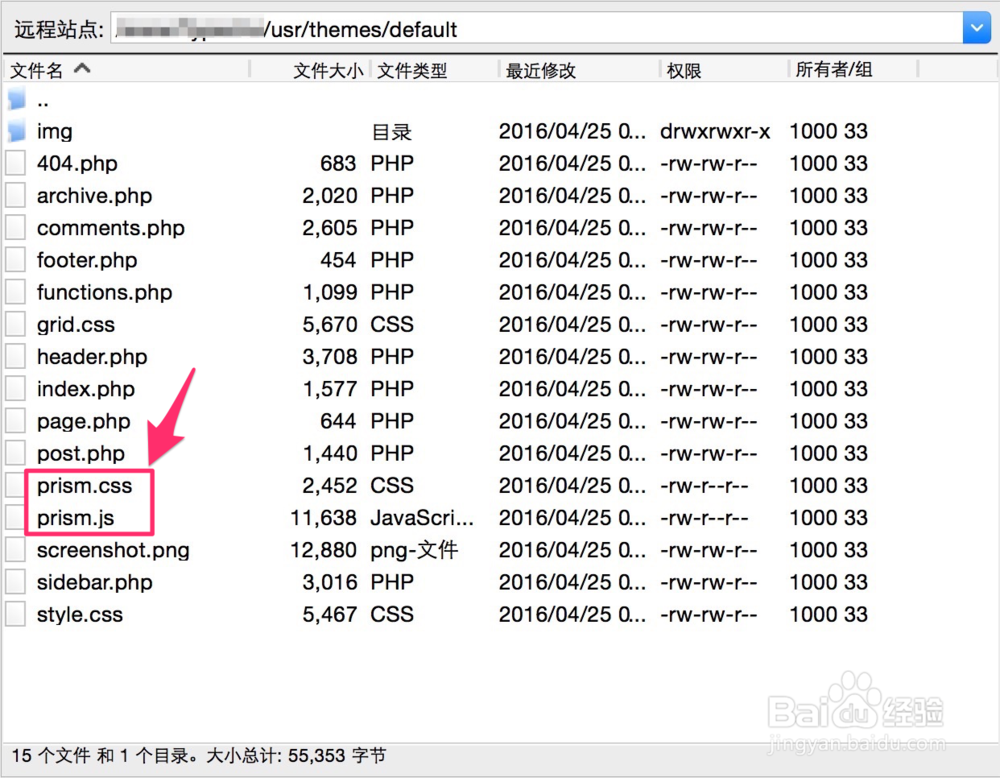Image resolution: width=1000 pixels, height=778 pixels.
Task: Check the checkbox next to header.php
Action: pos(14,356)
